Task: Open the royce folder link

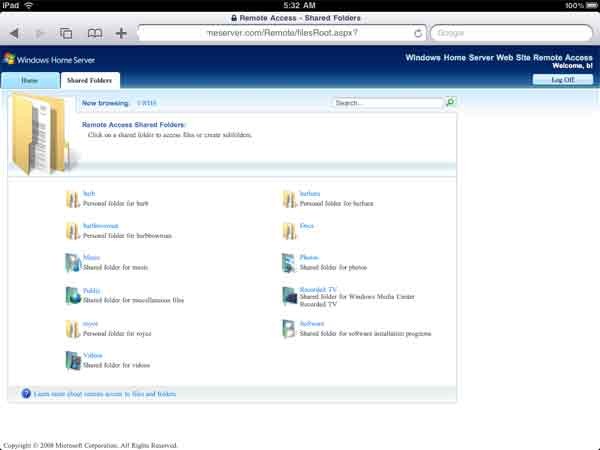Action: click(x=90, y=324)
